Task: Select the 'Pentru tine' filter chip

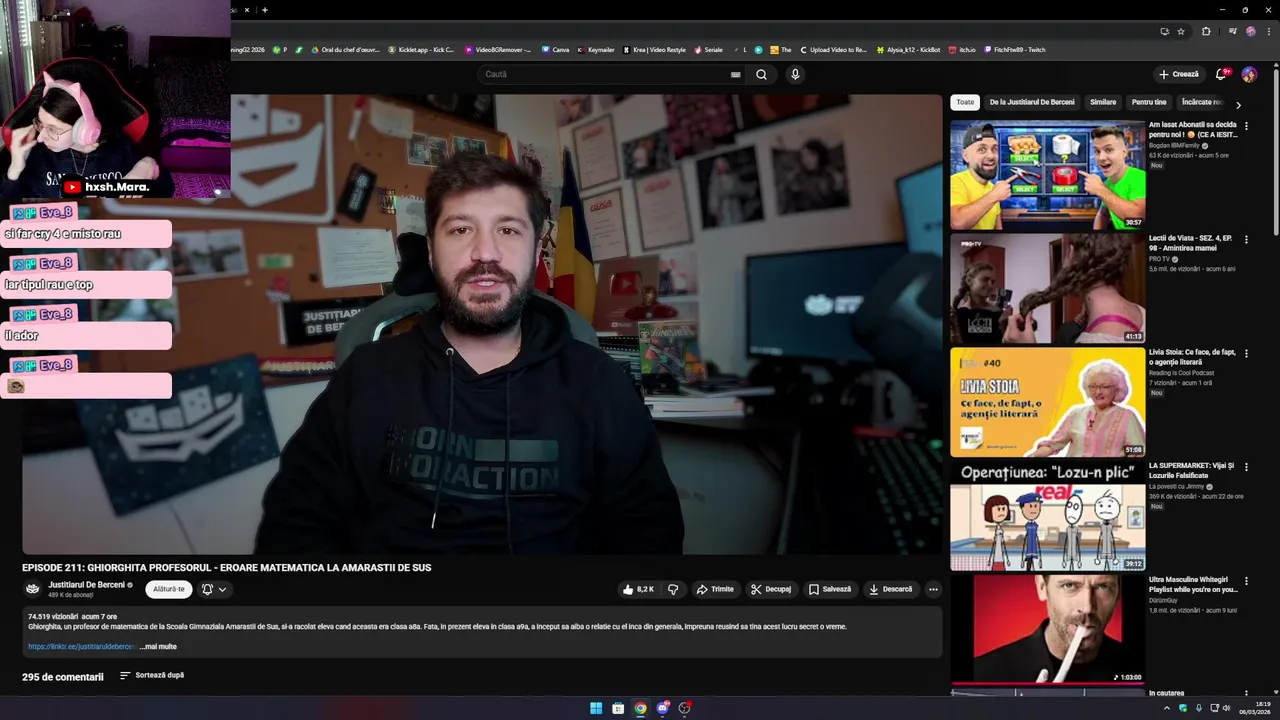Action: [x=1149, y=102]
